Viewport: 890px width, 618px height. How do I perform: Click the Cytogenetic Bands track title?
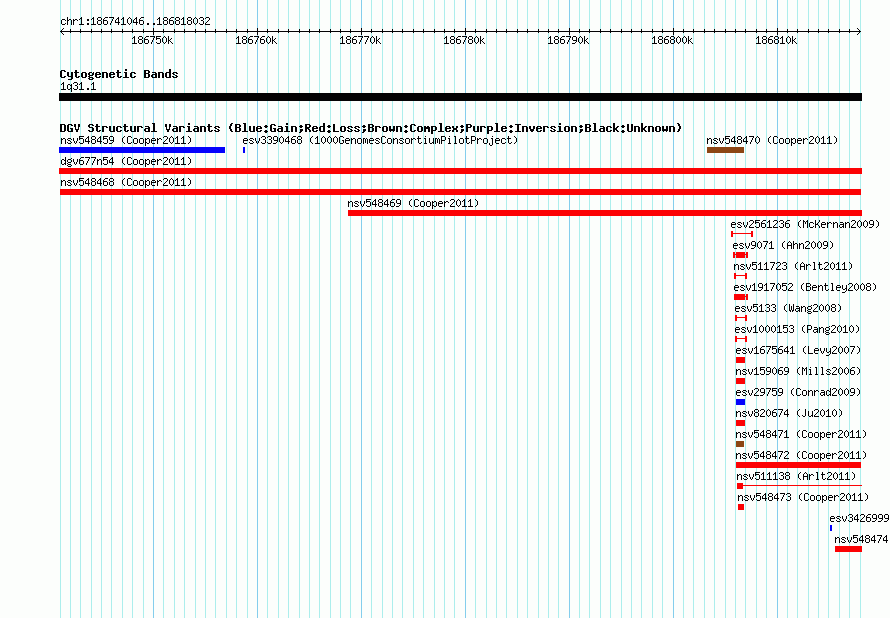[x=119, y=74]
